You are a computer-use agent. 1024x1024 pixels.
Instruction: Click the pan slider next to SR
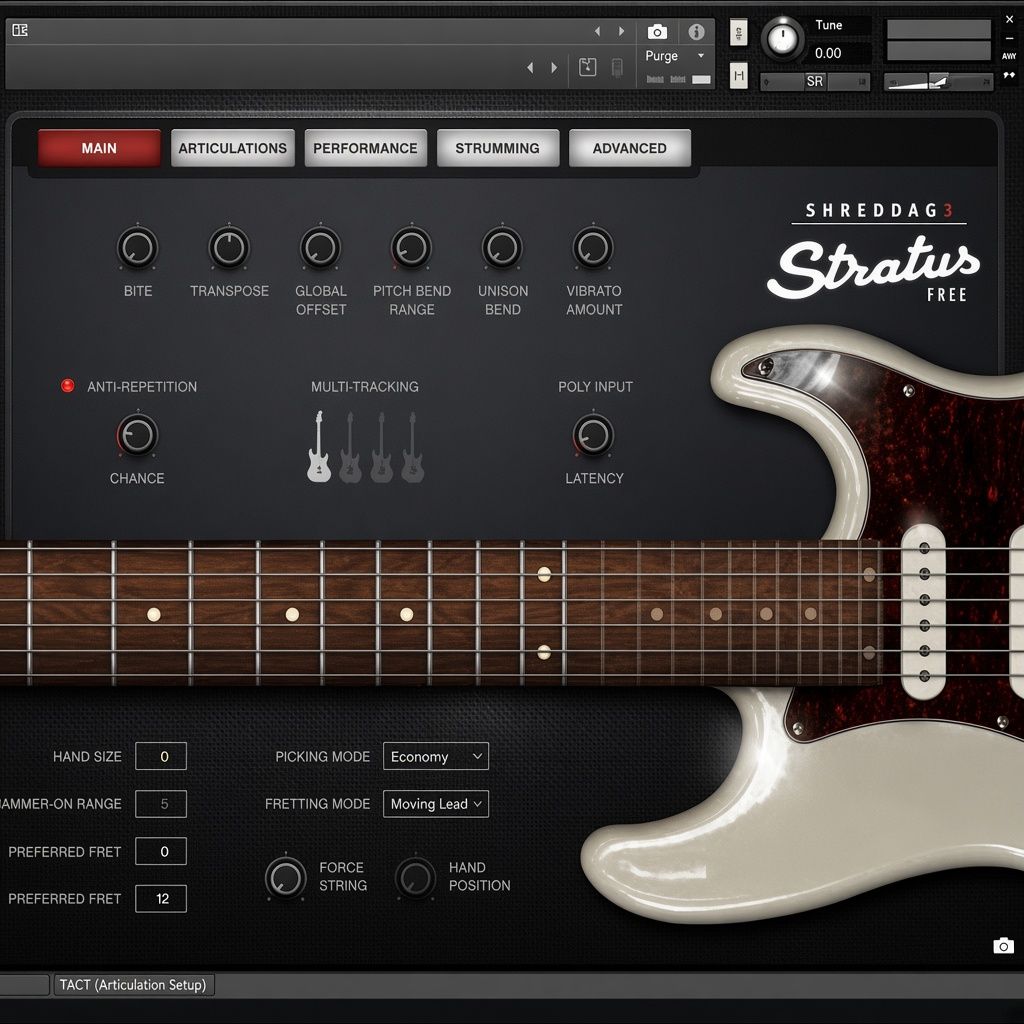point(815,82)
